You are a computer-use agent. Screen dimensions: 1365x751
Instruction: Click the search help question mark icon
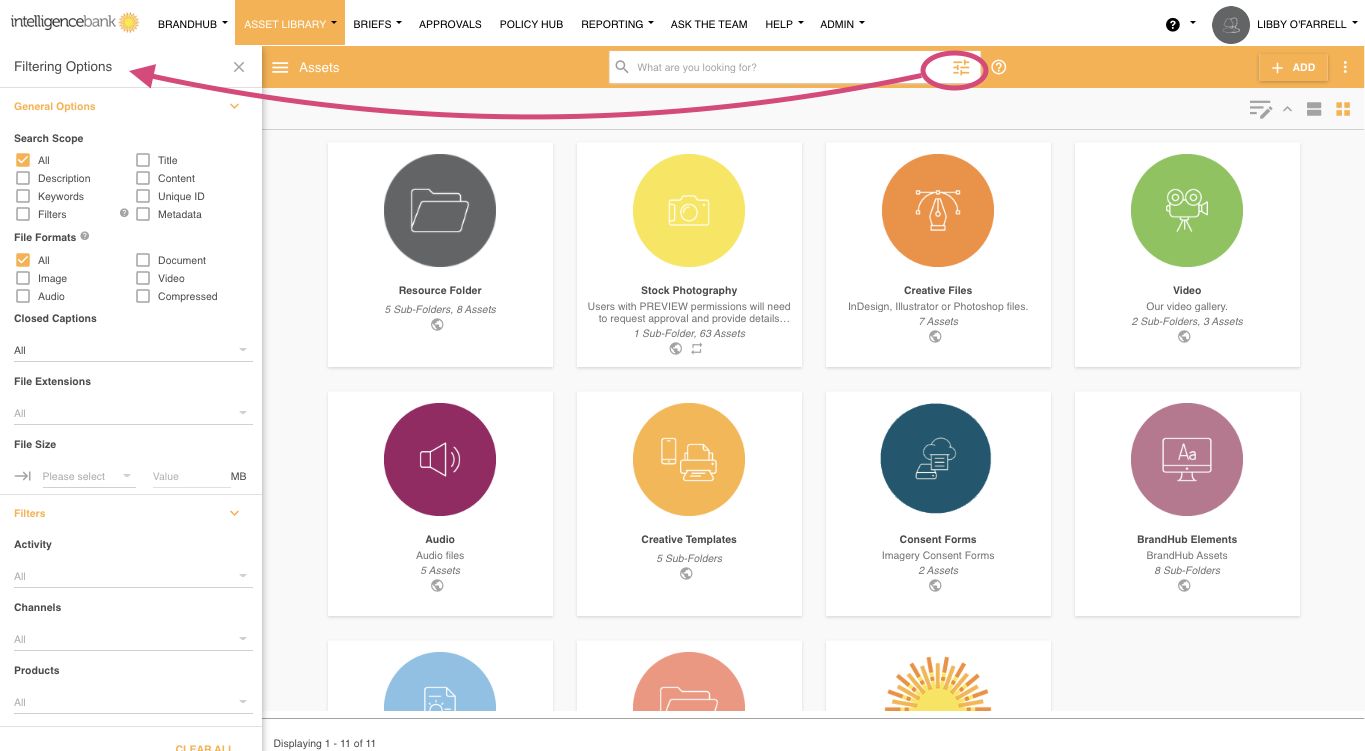998,67
